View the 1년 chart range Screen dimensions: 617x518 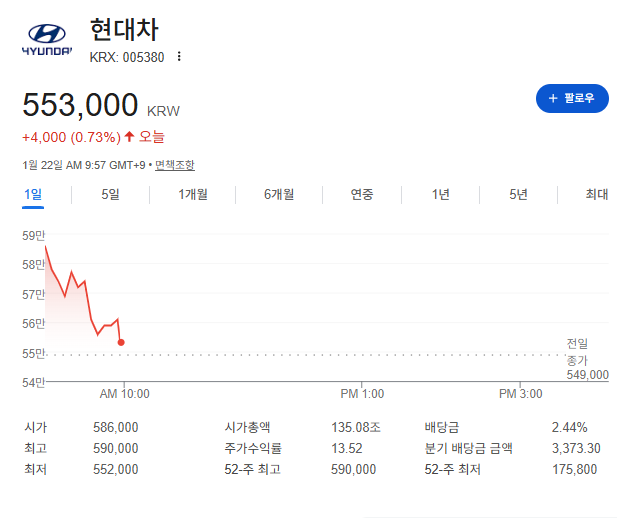tap(440, 195)
